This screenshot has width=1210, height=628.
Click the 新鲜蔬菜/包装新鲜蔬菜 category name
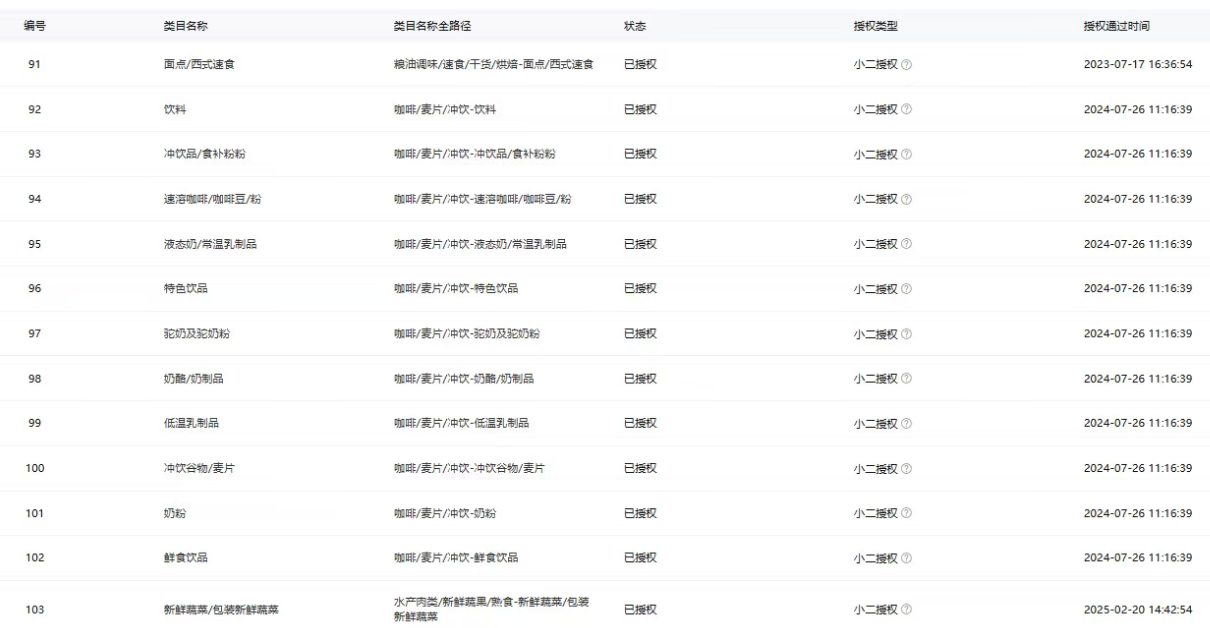[x=215, y=610]
